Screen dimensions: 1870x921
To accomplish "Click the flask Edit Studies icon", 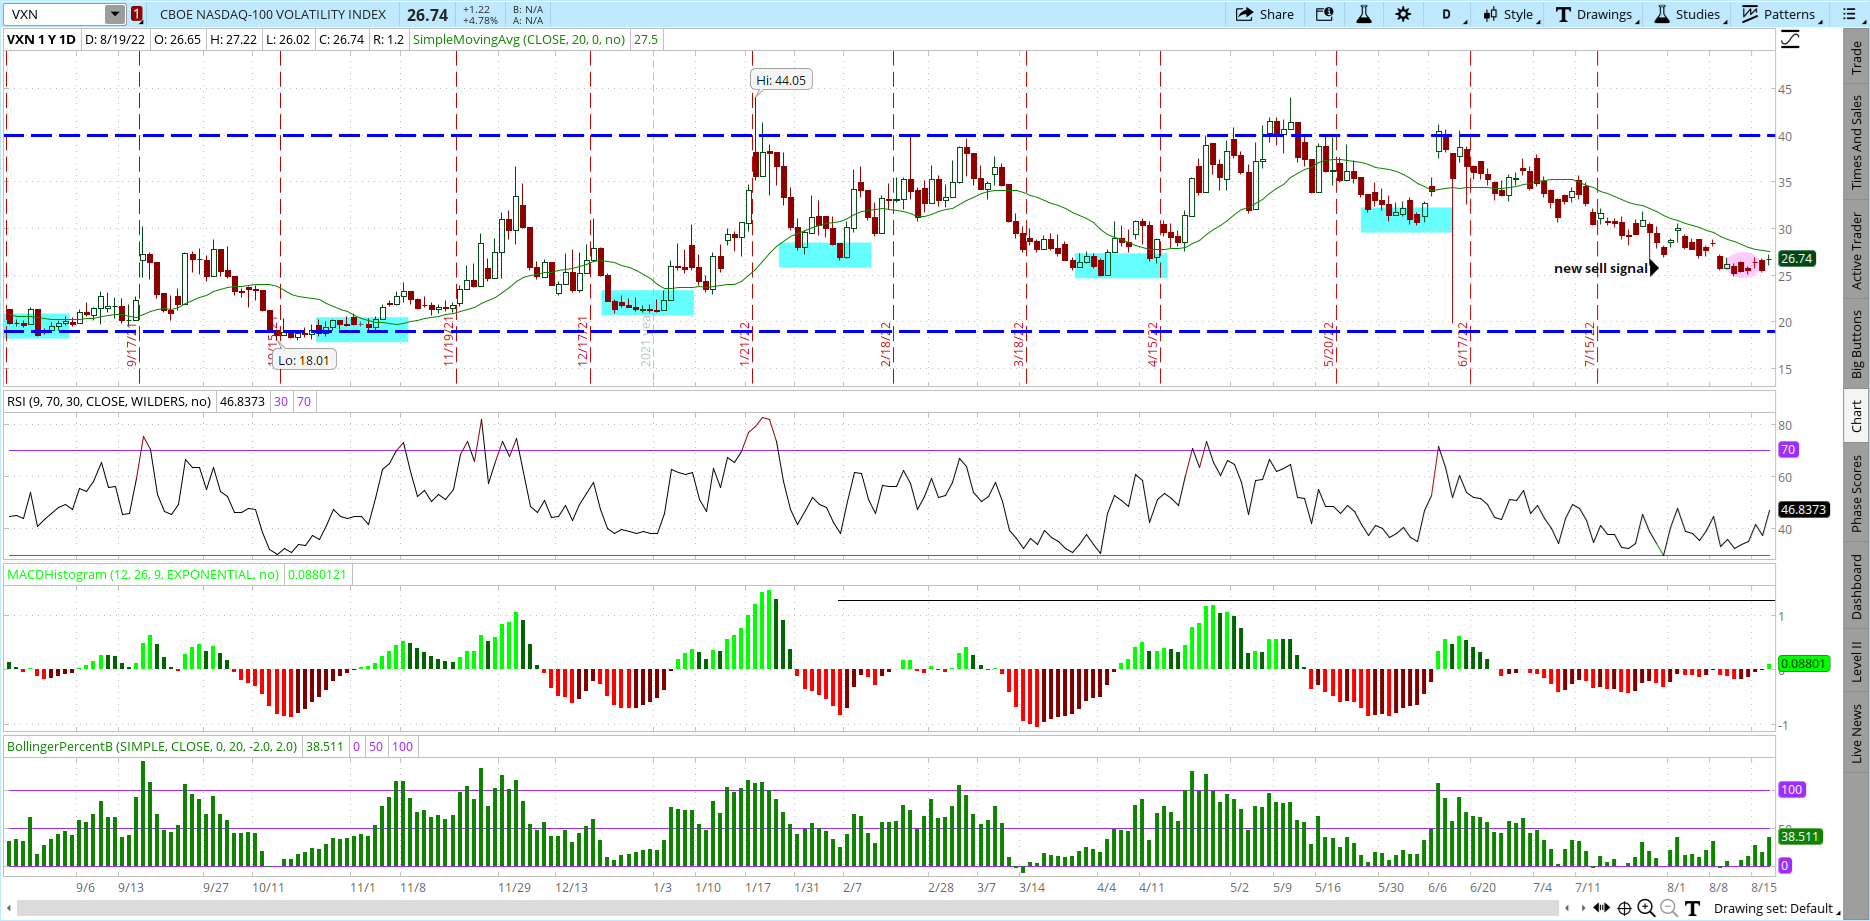I will pos(1363,14).
